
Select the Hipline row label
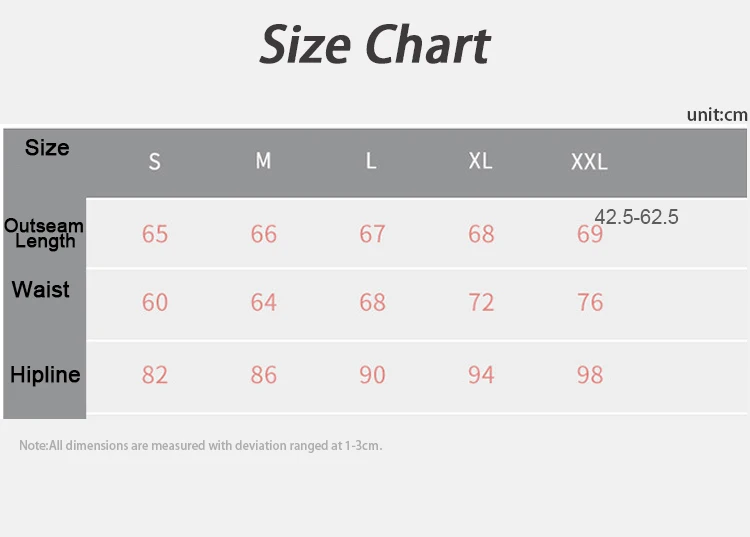click(x=45, y=375)
